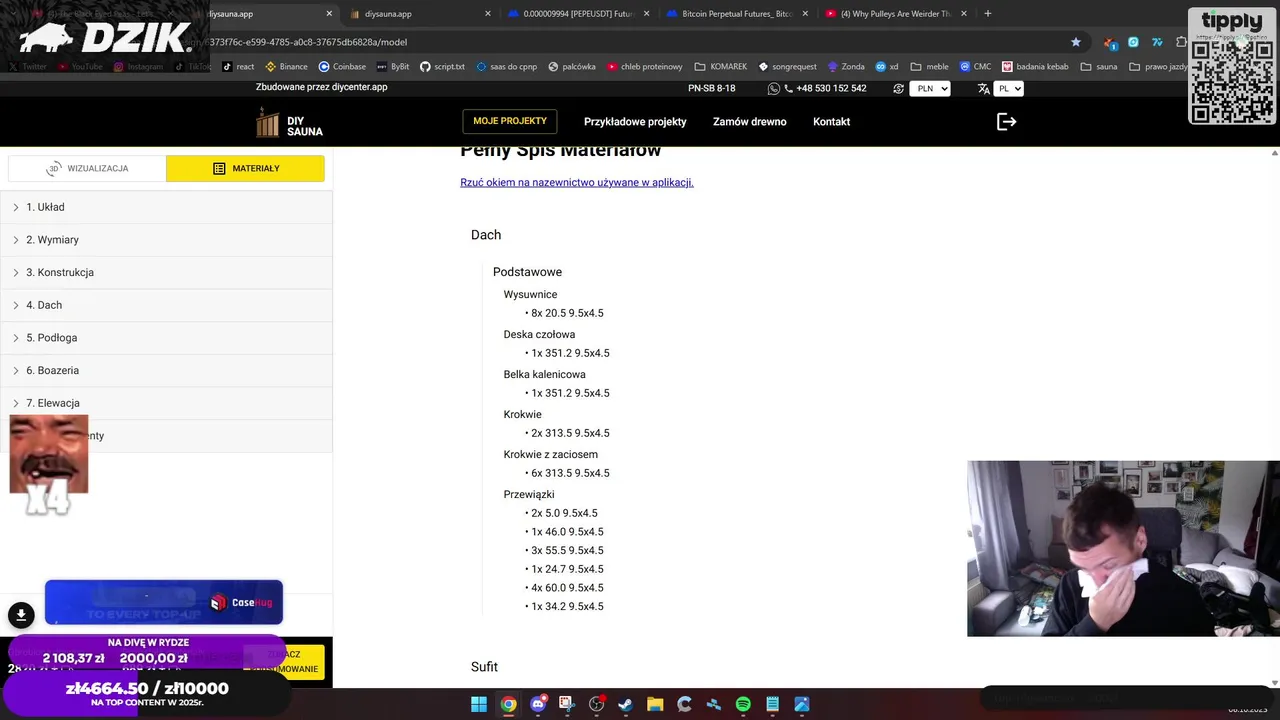Open the script.txt GitHub bookmark

(443, 67)
